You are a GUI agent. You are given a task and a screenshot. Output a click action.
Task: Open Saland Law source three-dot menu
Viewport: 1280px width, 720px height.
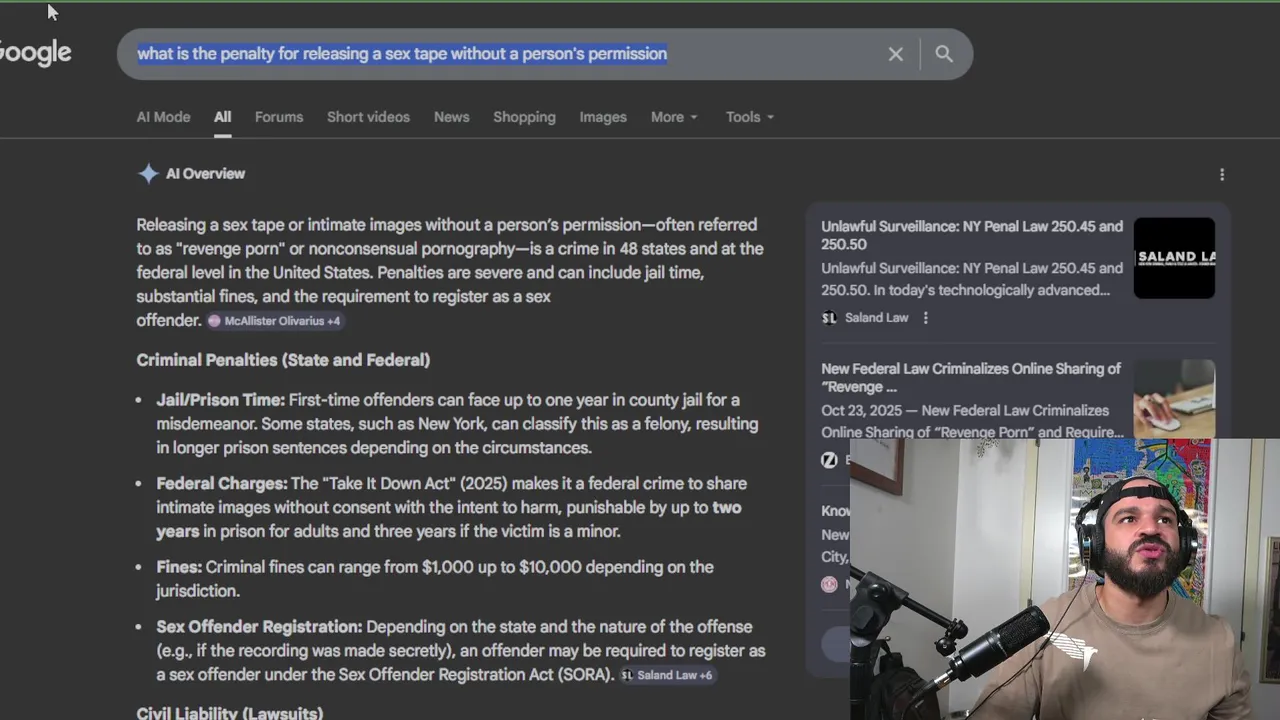point(925,318)
